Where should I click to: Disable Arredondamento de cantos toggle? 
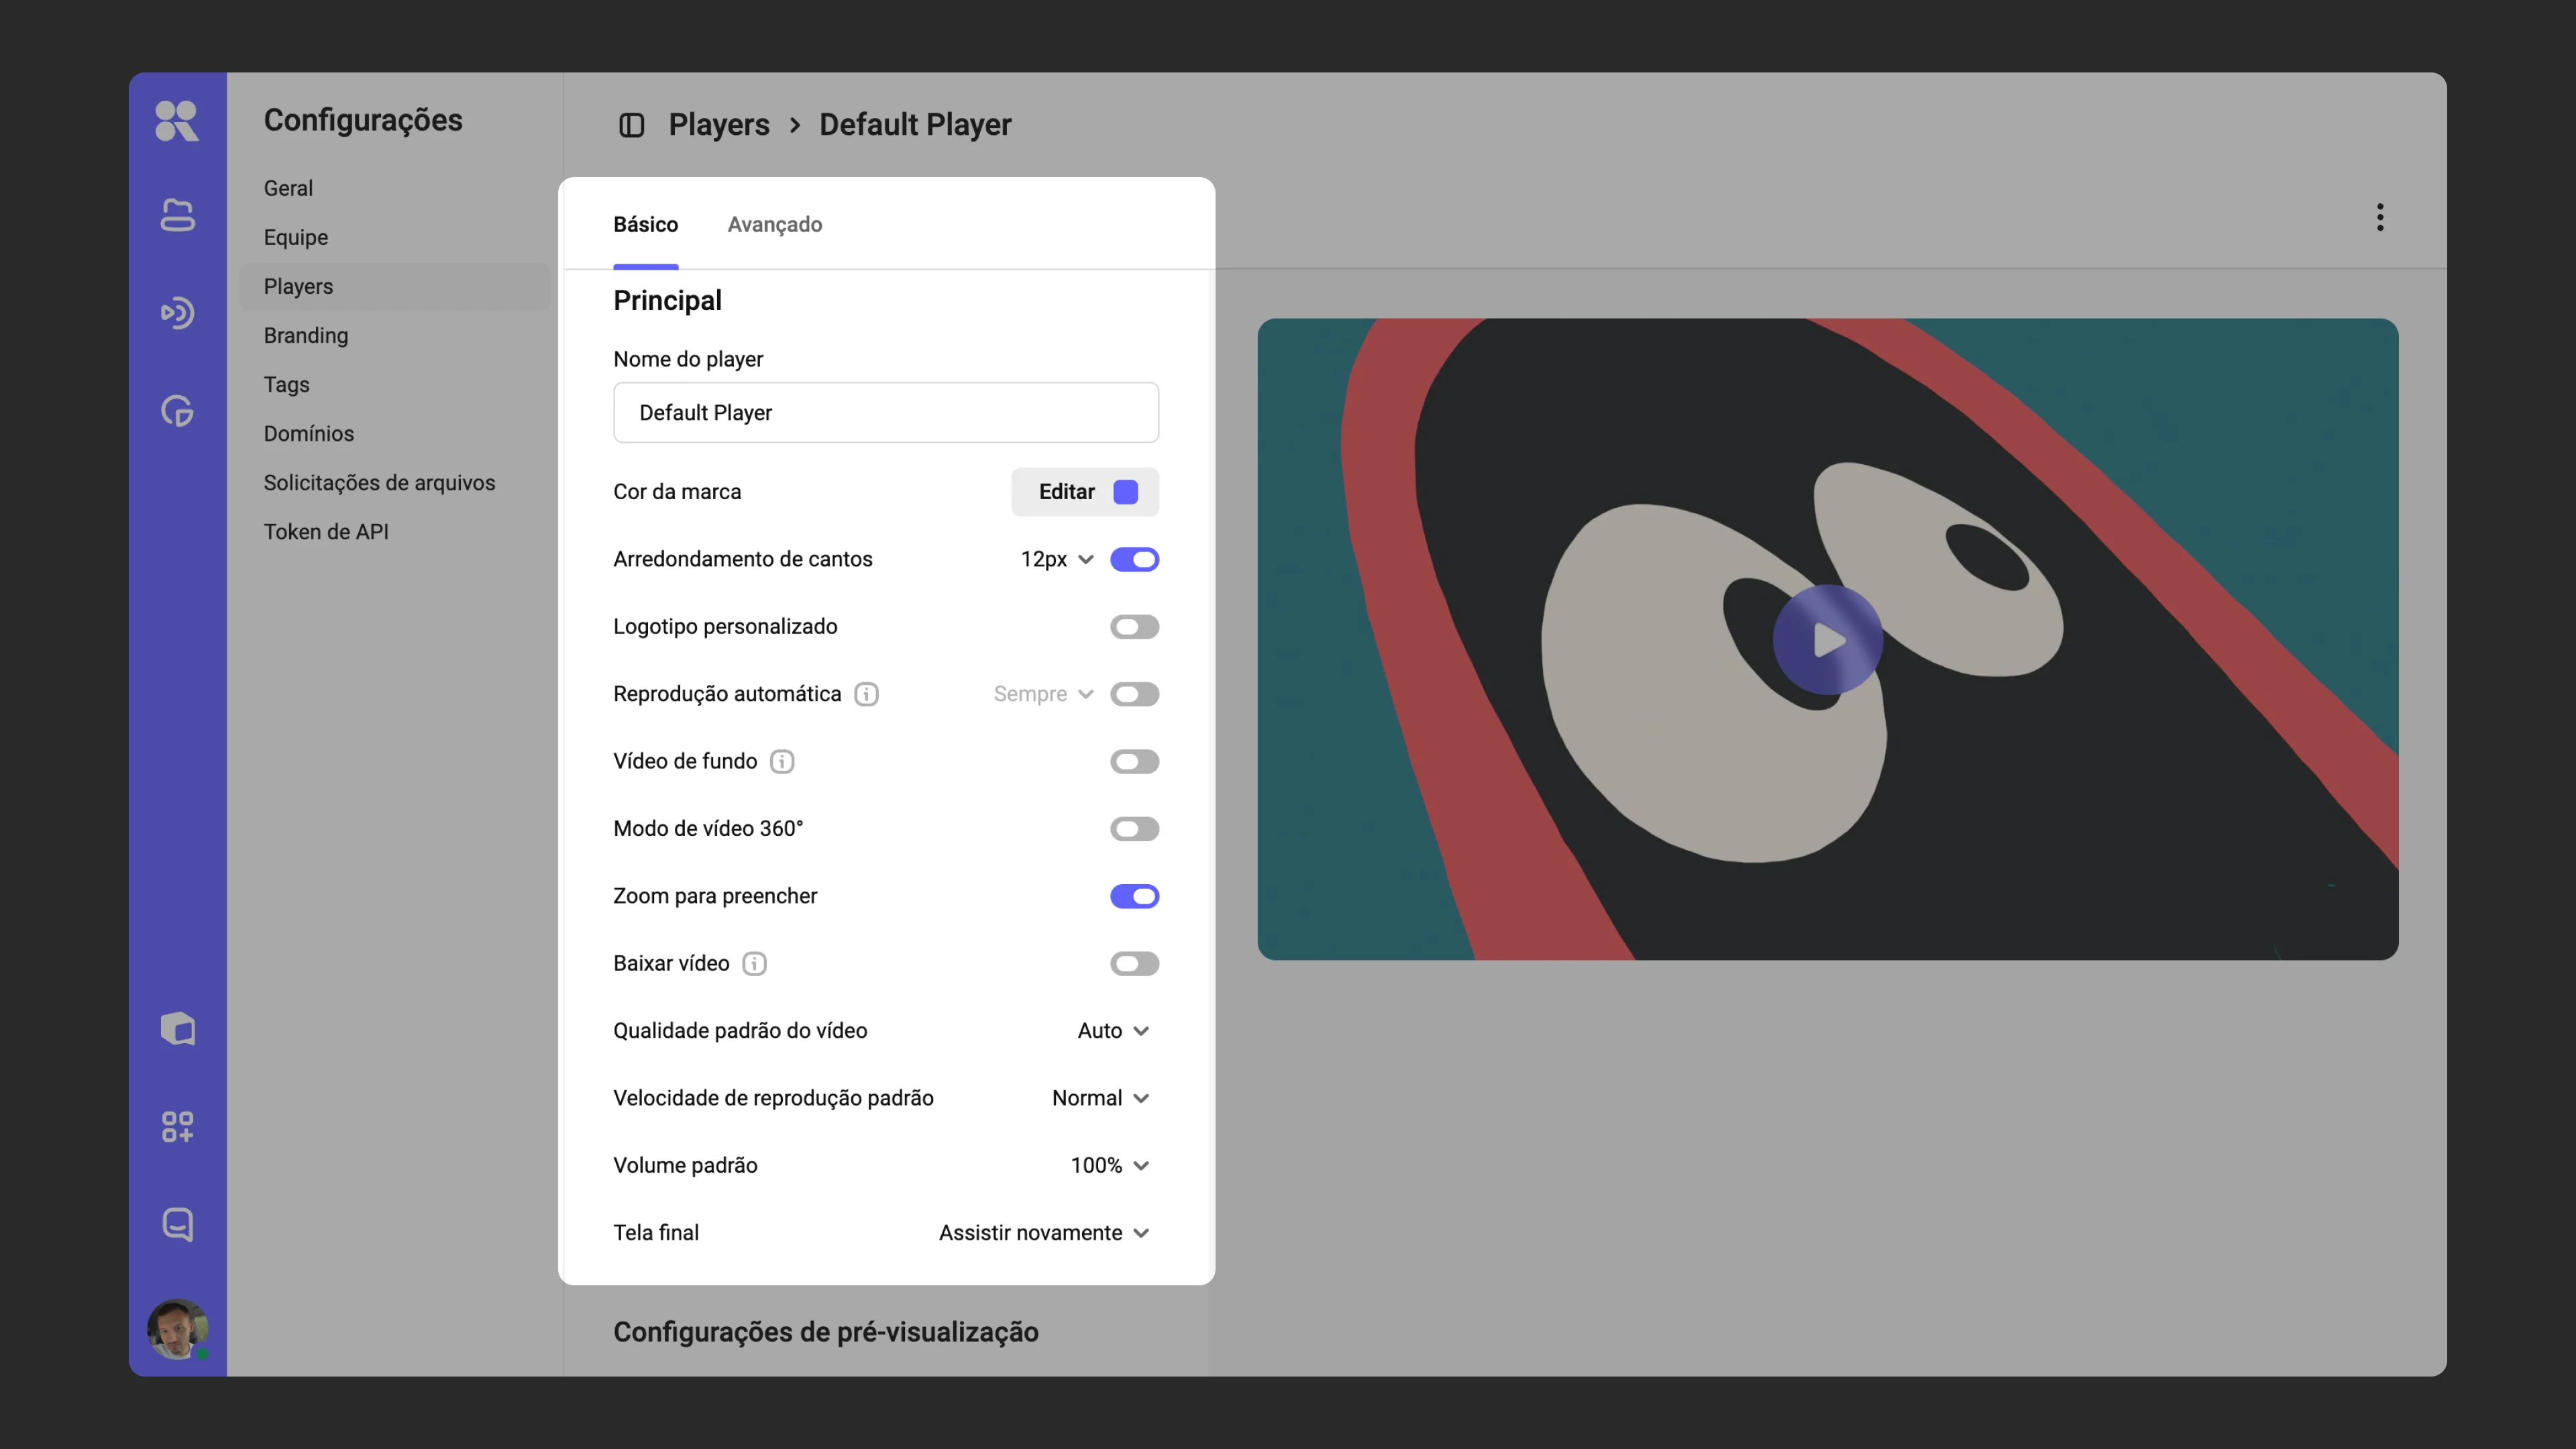[x=1134, y=560]
